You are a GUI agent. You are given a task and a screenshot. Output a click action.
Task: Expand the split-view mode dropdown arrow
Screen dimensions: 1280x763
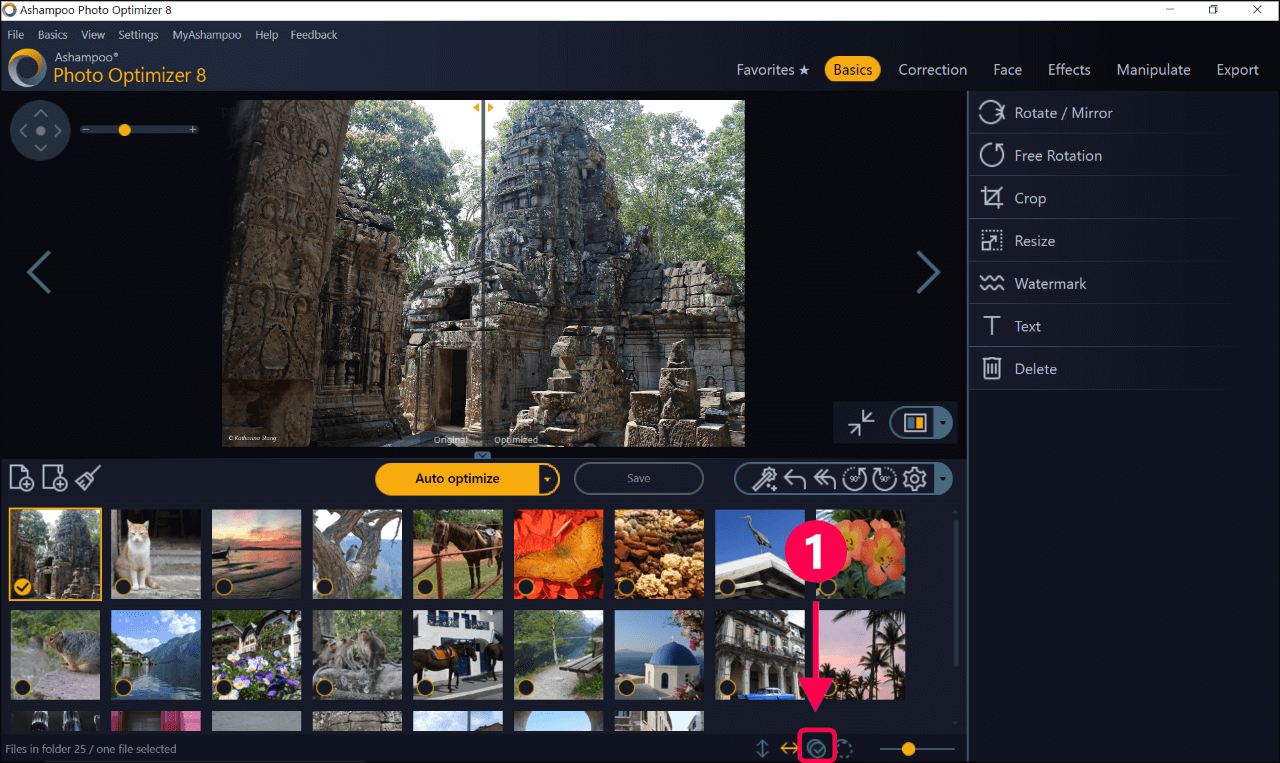(x=942, y=423)
